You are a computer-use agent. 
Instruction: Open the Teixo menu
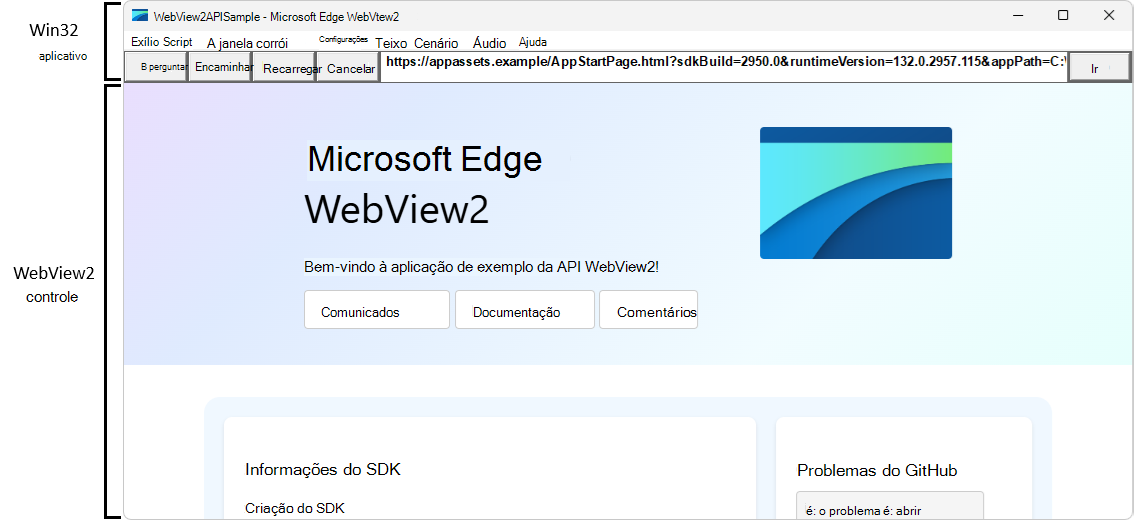391,43
